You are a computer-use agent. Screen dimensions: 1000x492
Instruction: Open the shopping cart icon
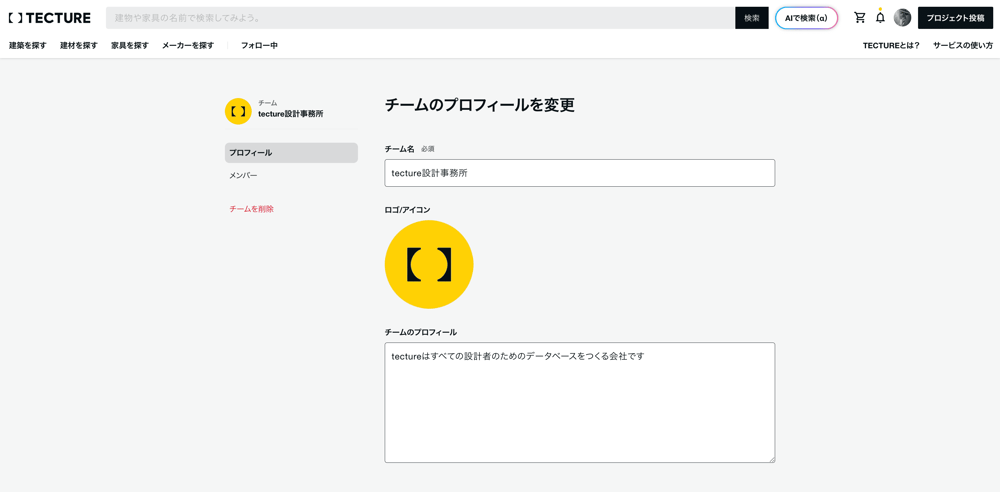pos(859,18)
